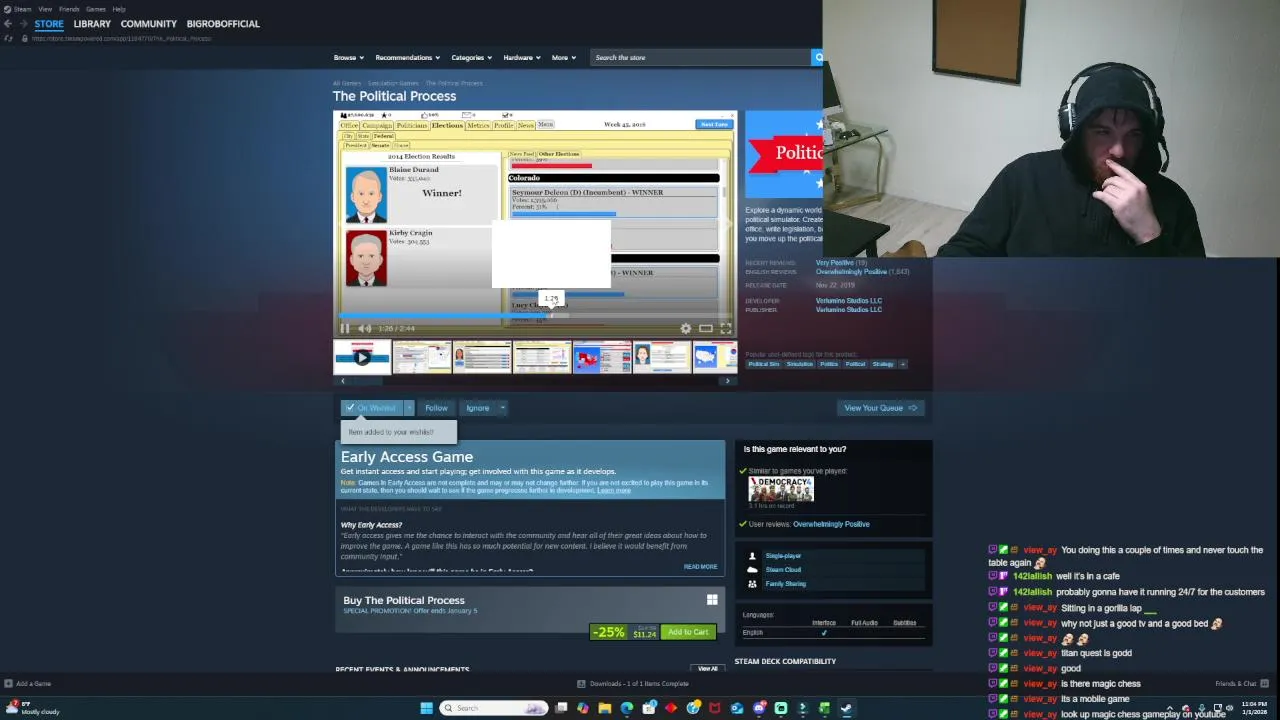Add The Political Process to cart

(688, 632)
